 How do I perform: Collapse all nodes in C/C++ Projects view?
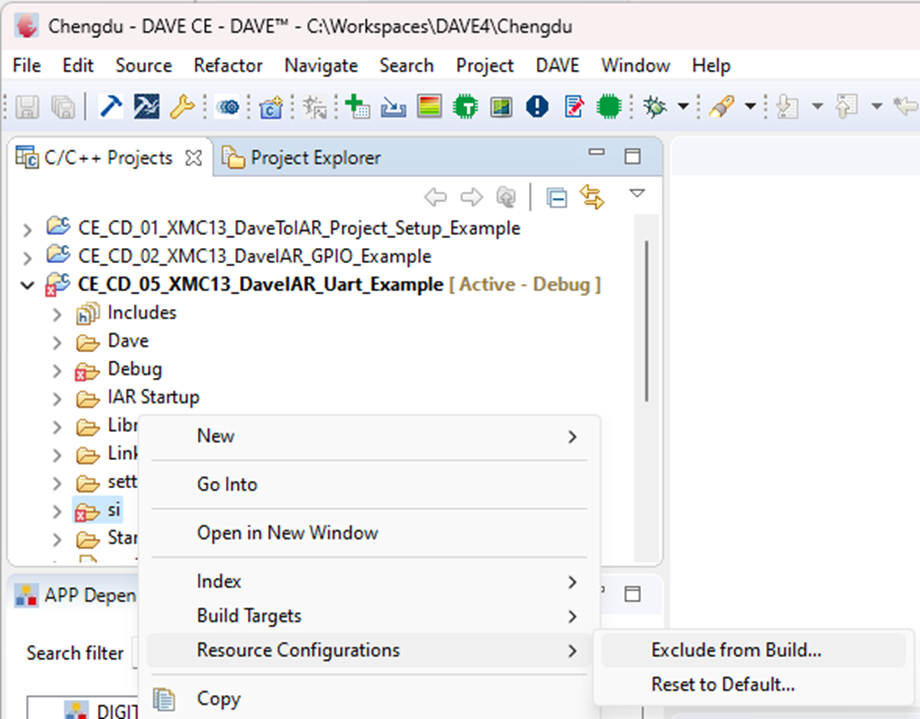tap(556, 197)
